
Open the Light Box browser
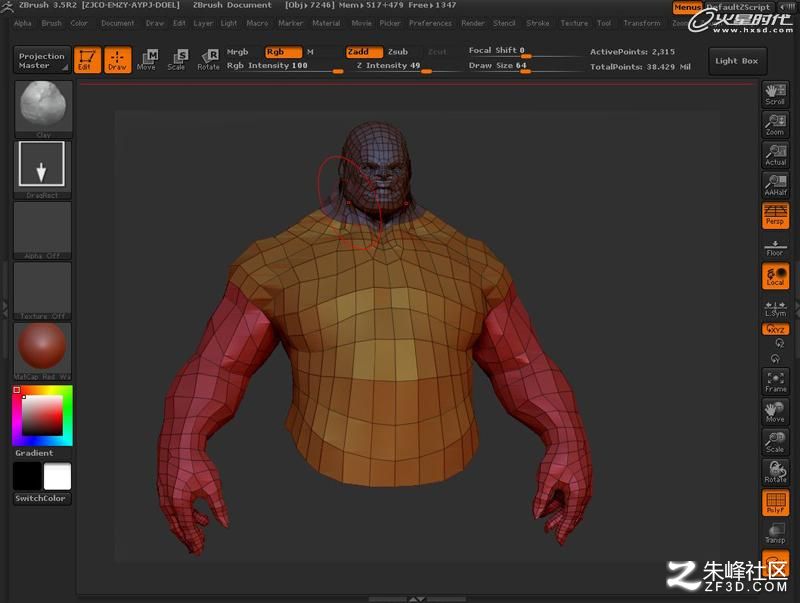point(737,61)
